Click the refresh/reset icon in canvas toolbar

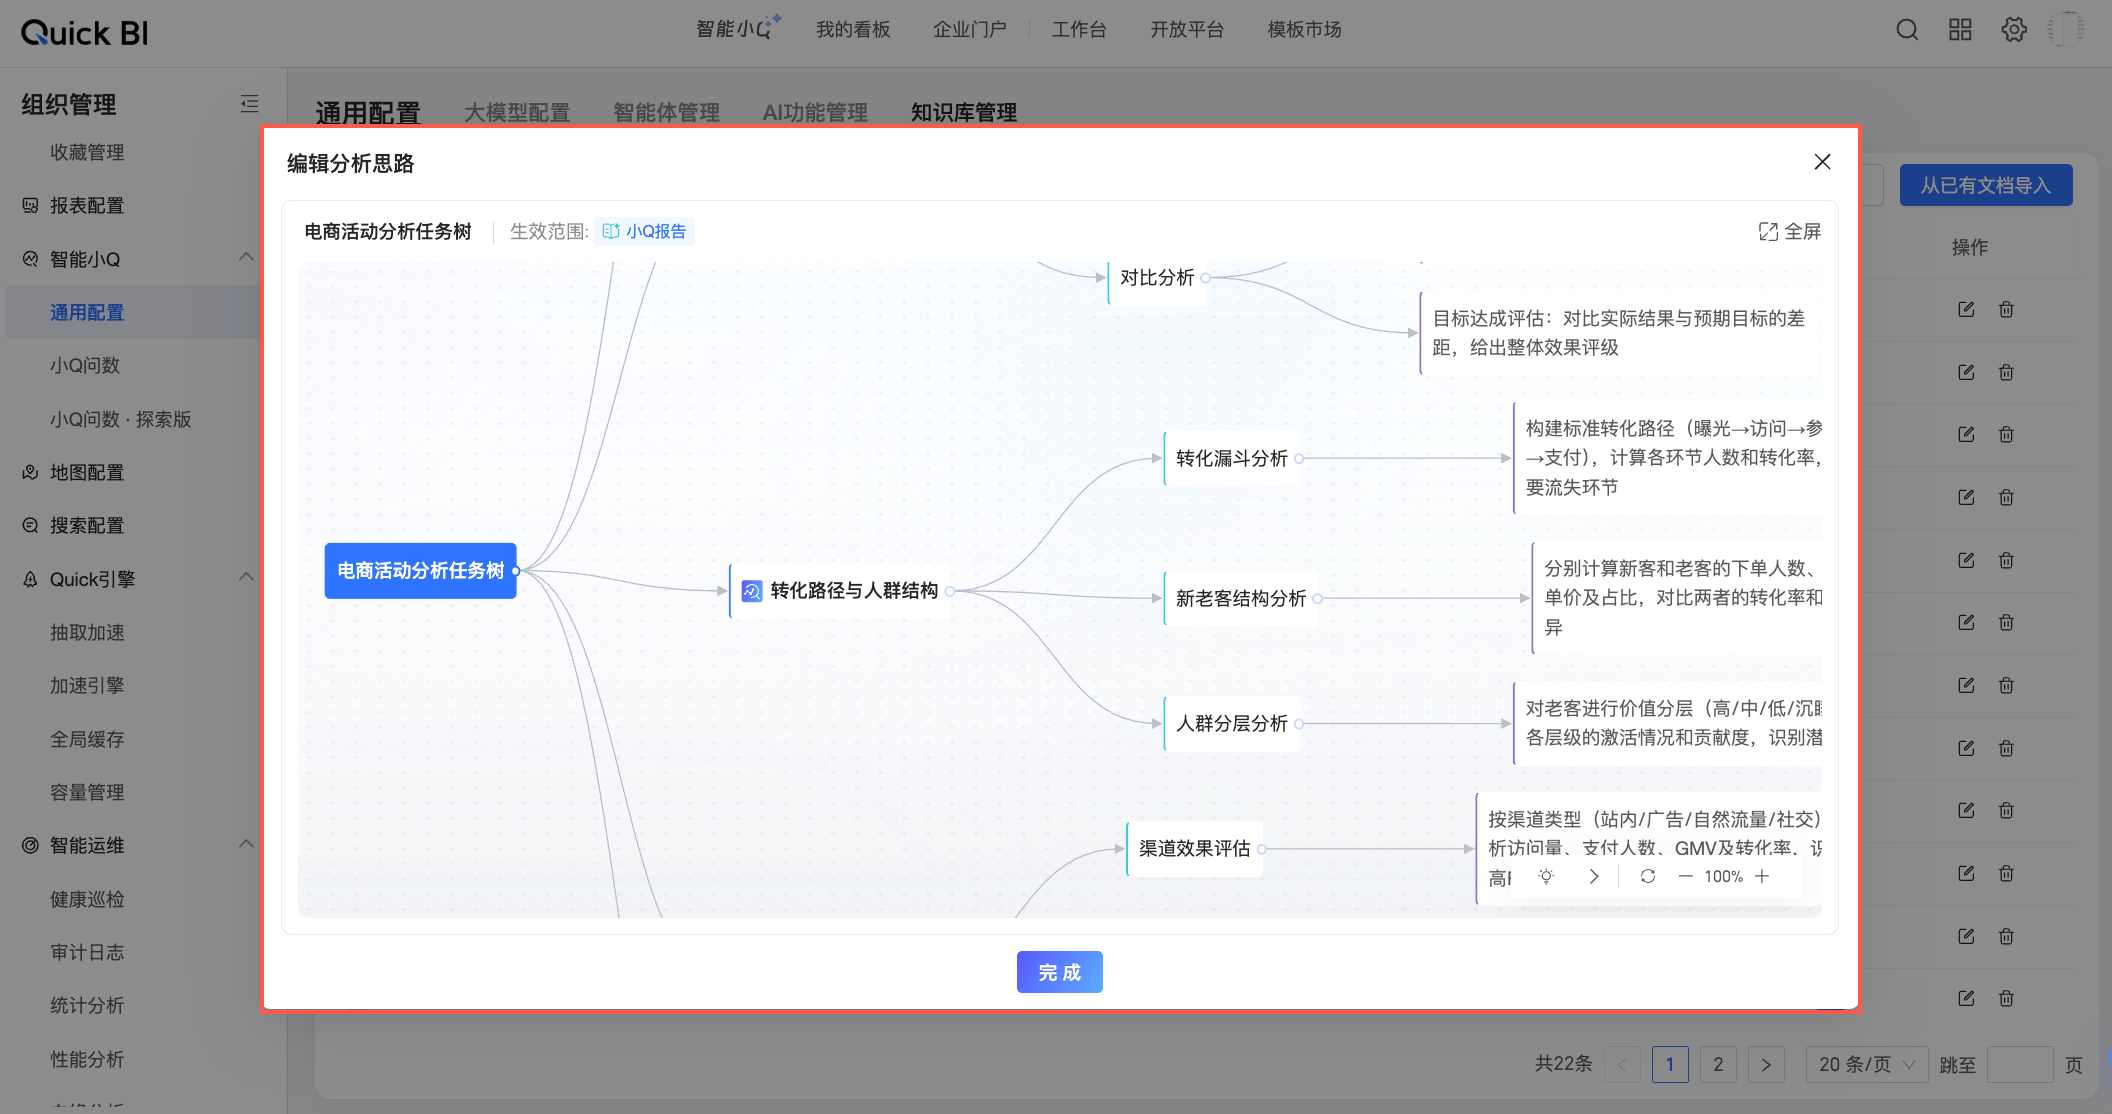(x=1648, y=876)
